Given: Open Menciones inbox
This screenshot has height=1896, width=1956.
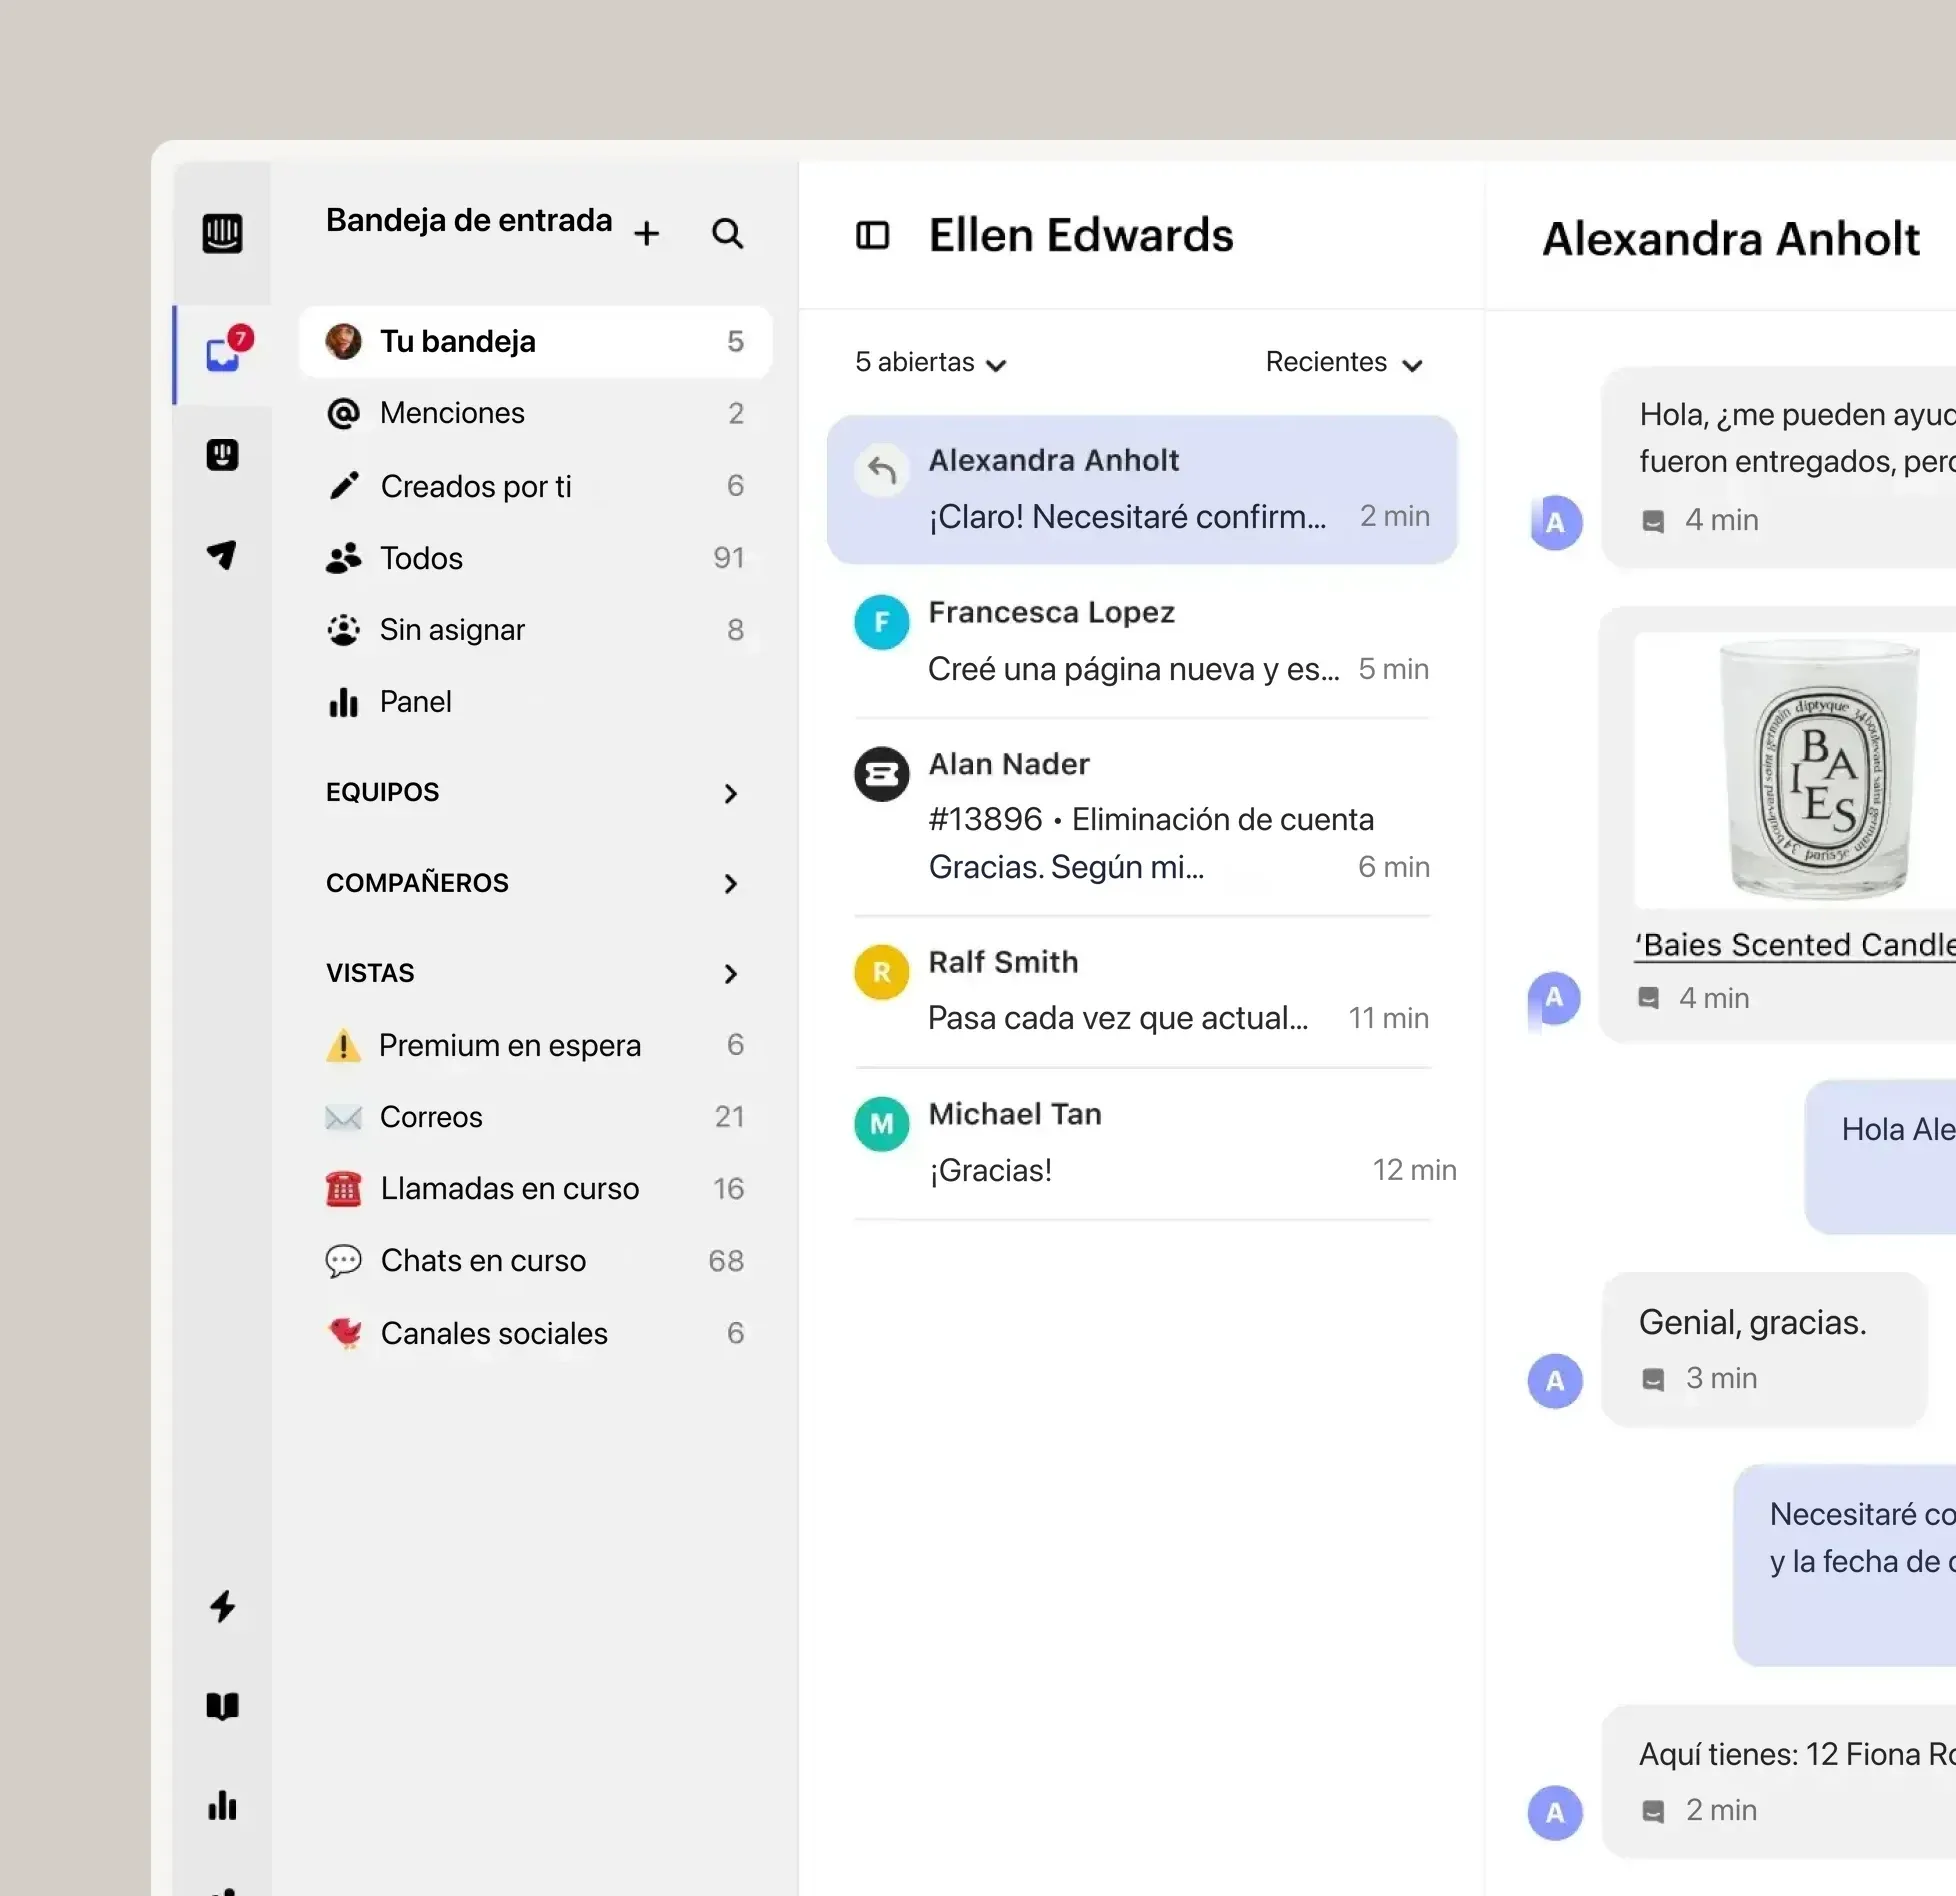Looking at the screenshot, I should (x=535, y=414).
